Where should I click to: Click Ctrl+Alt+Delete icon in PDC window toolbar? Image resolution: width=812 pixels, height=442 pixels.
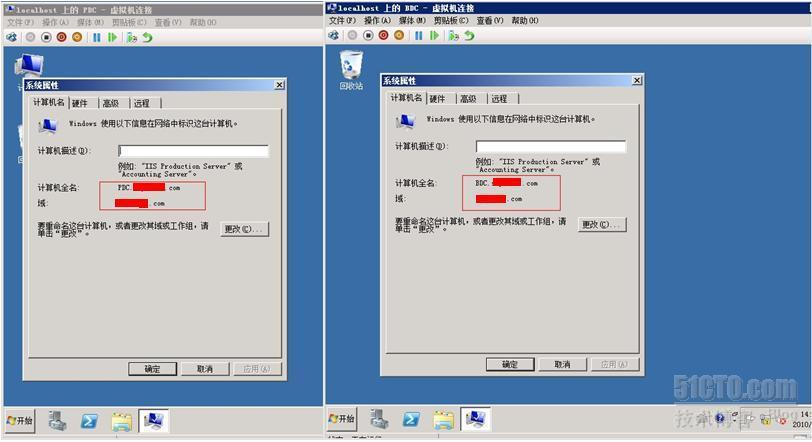(11, 37)
